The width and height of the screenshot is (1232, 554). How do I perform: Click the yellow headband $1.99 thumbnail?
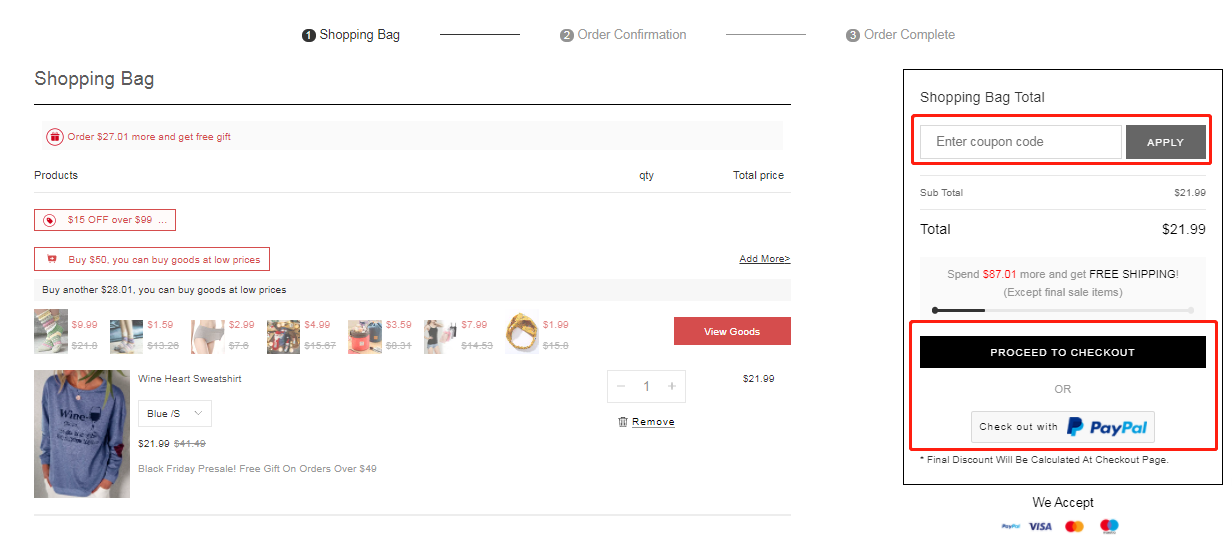(x=521, y=334)
